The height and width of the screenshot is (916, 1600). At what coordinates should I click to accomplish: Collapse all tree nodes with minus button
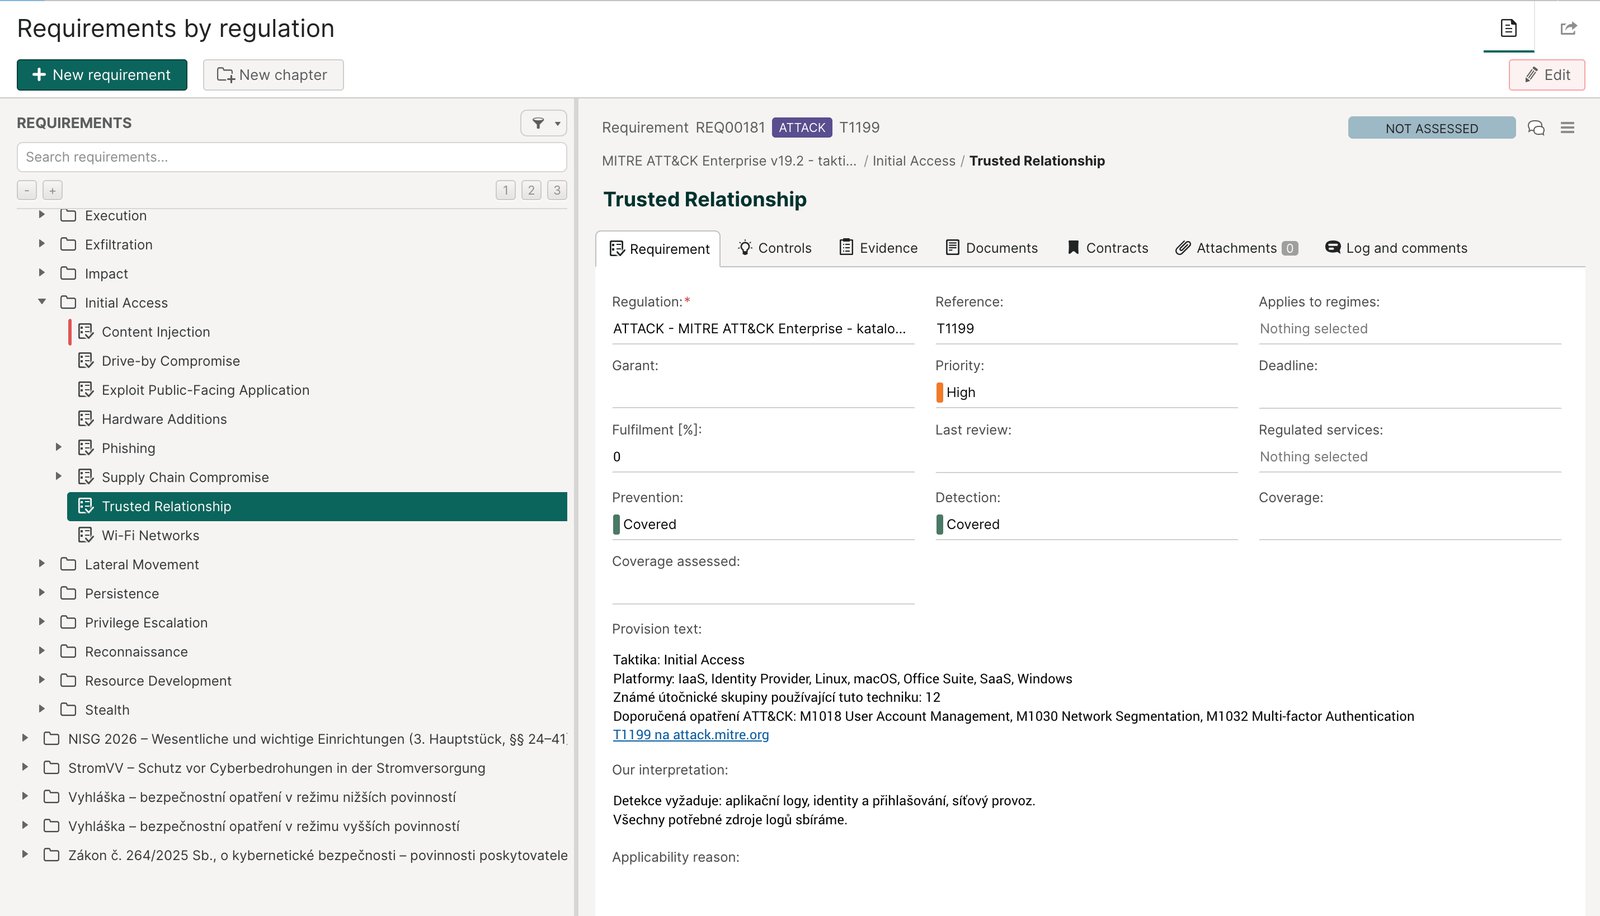point(27,190)
